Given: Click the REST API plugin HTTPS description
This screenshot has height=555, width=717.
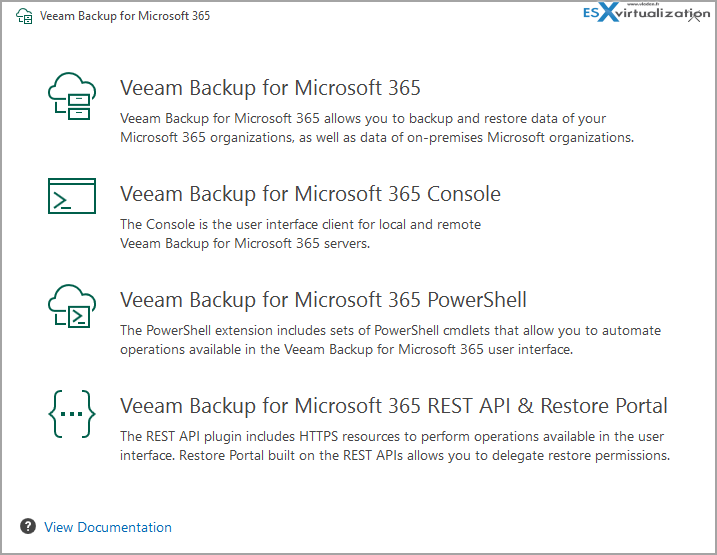Looking at the screenshot, I should point(395,446).
